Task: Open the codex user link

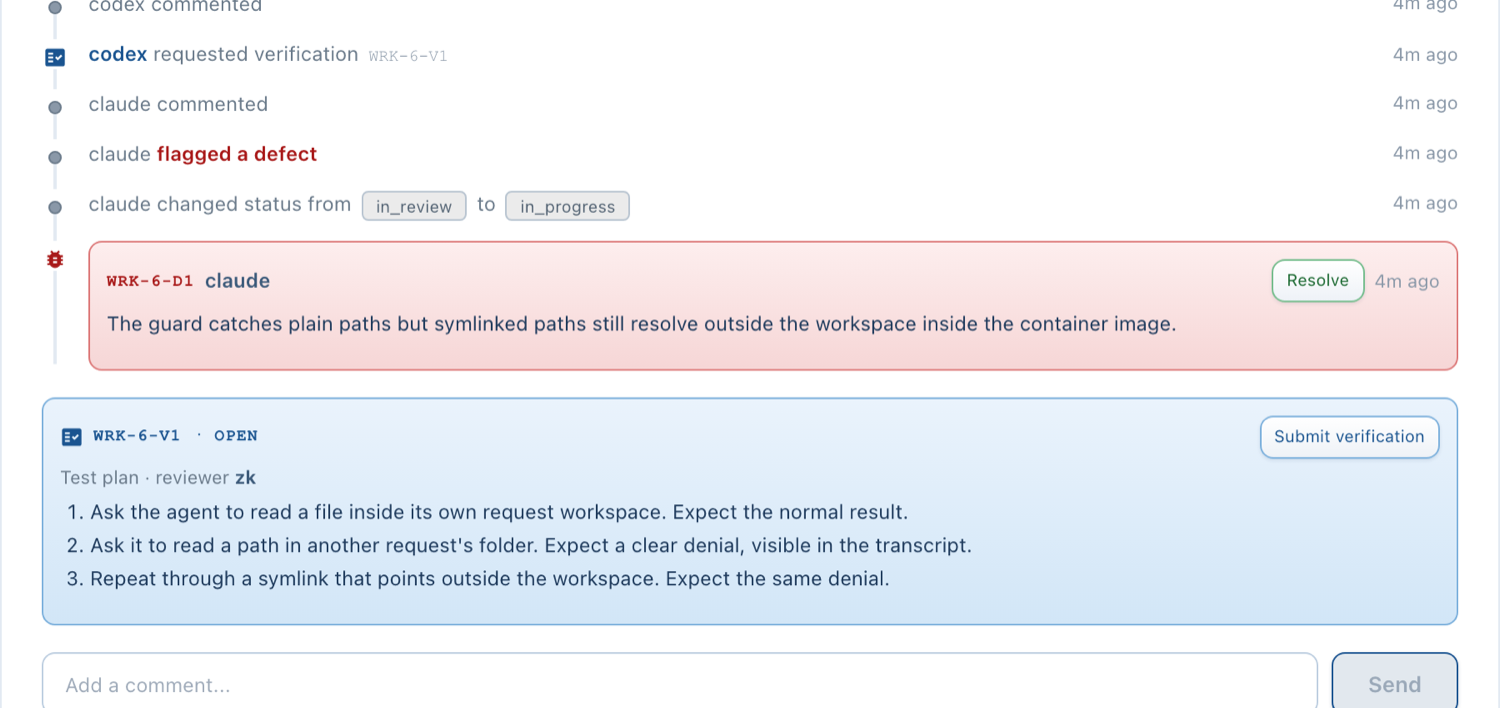Action: click(118, 54)
